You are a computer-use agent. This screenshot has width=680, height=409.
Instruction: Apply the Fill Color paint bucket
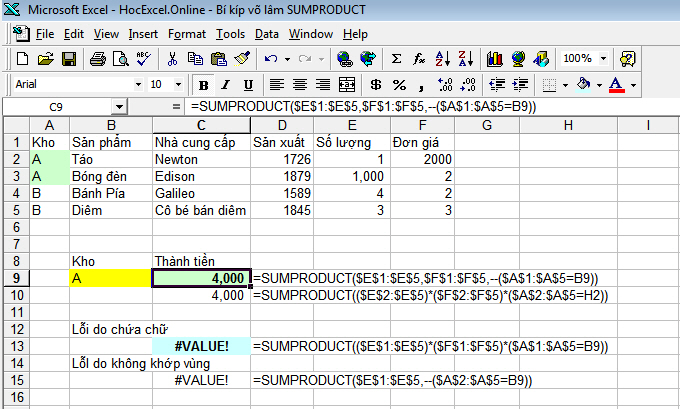(584, 84)
